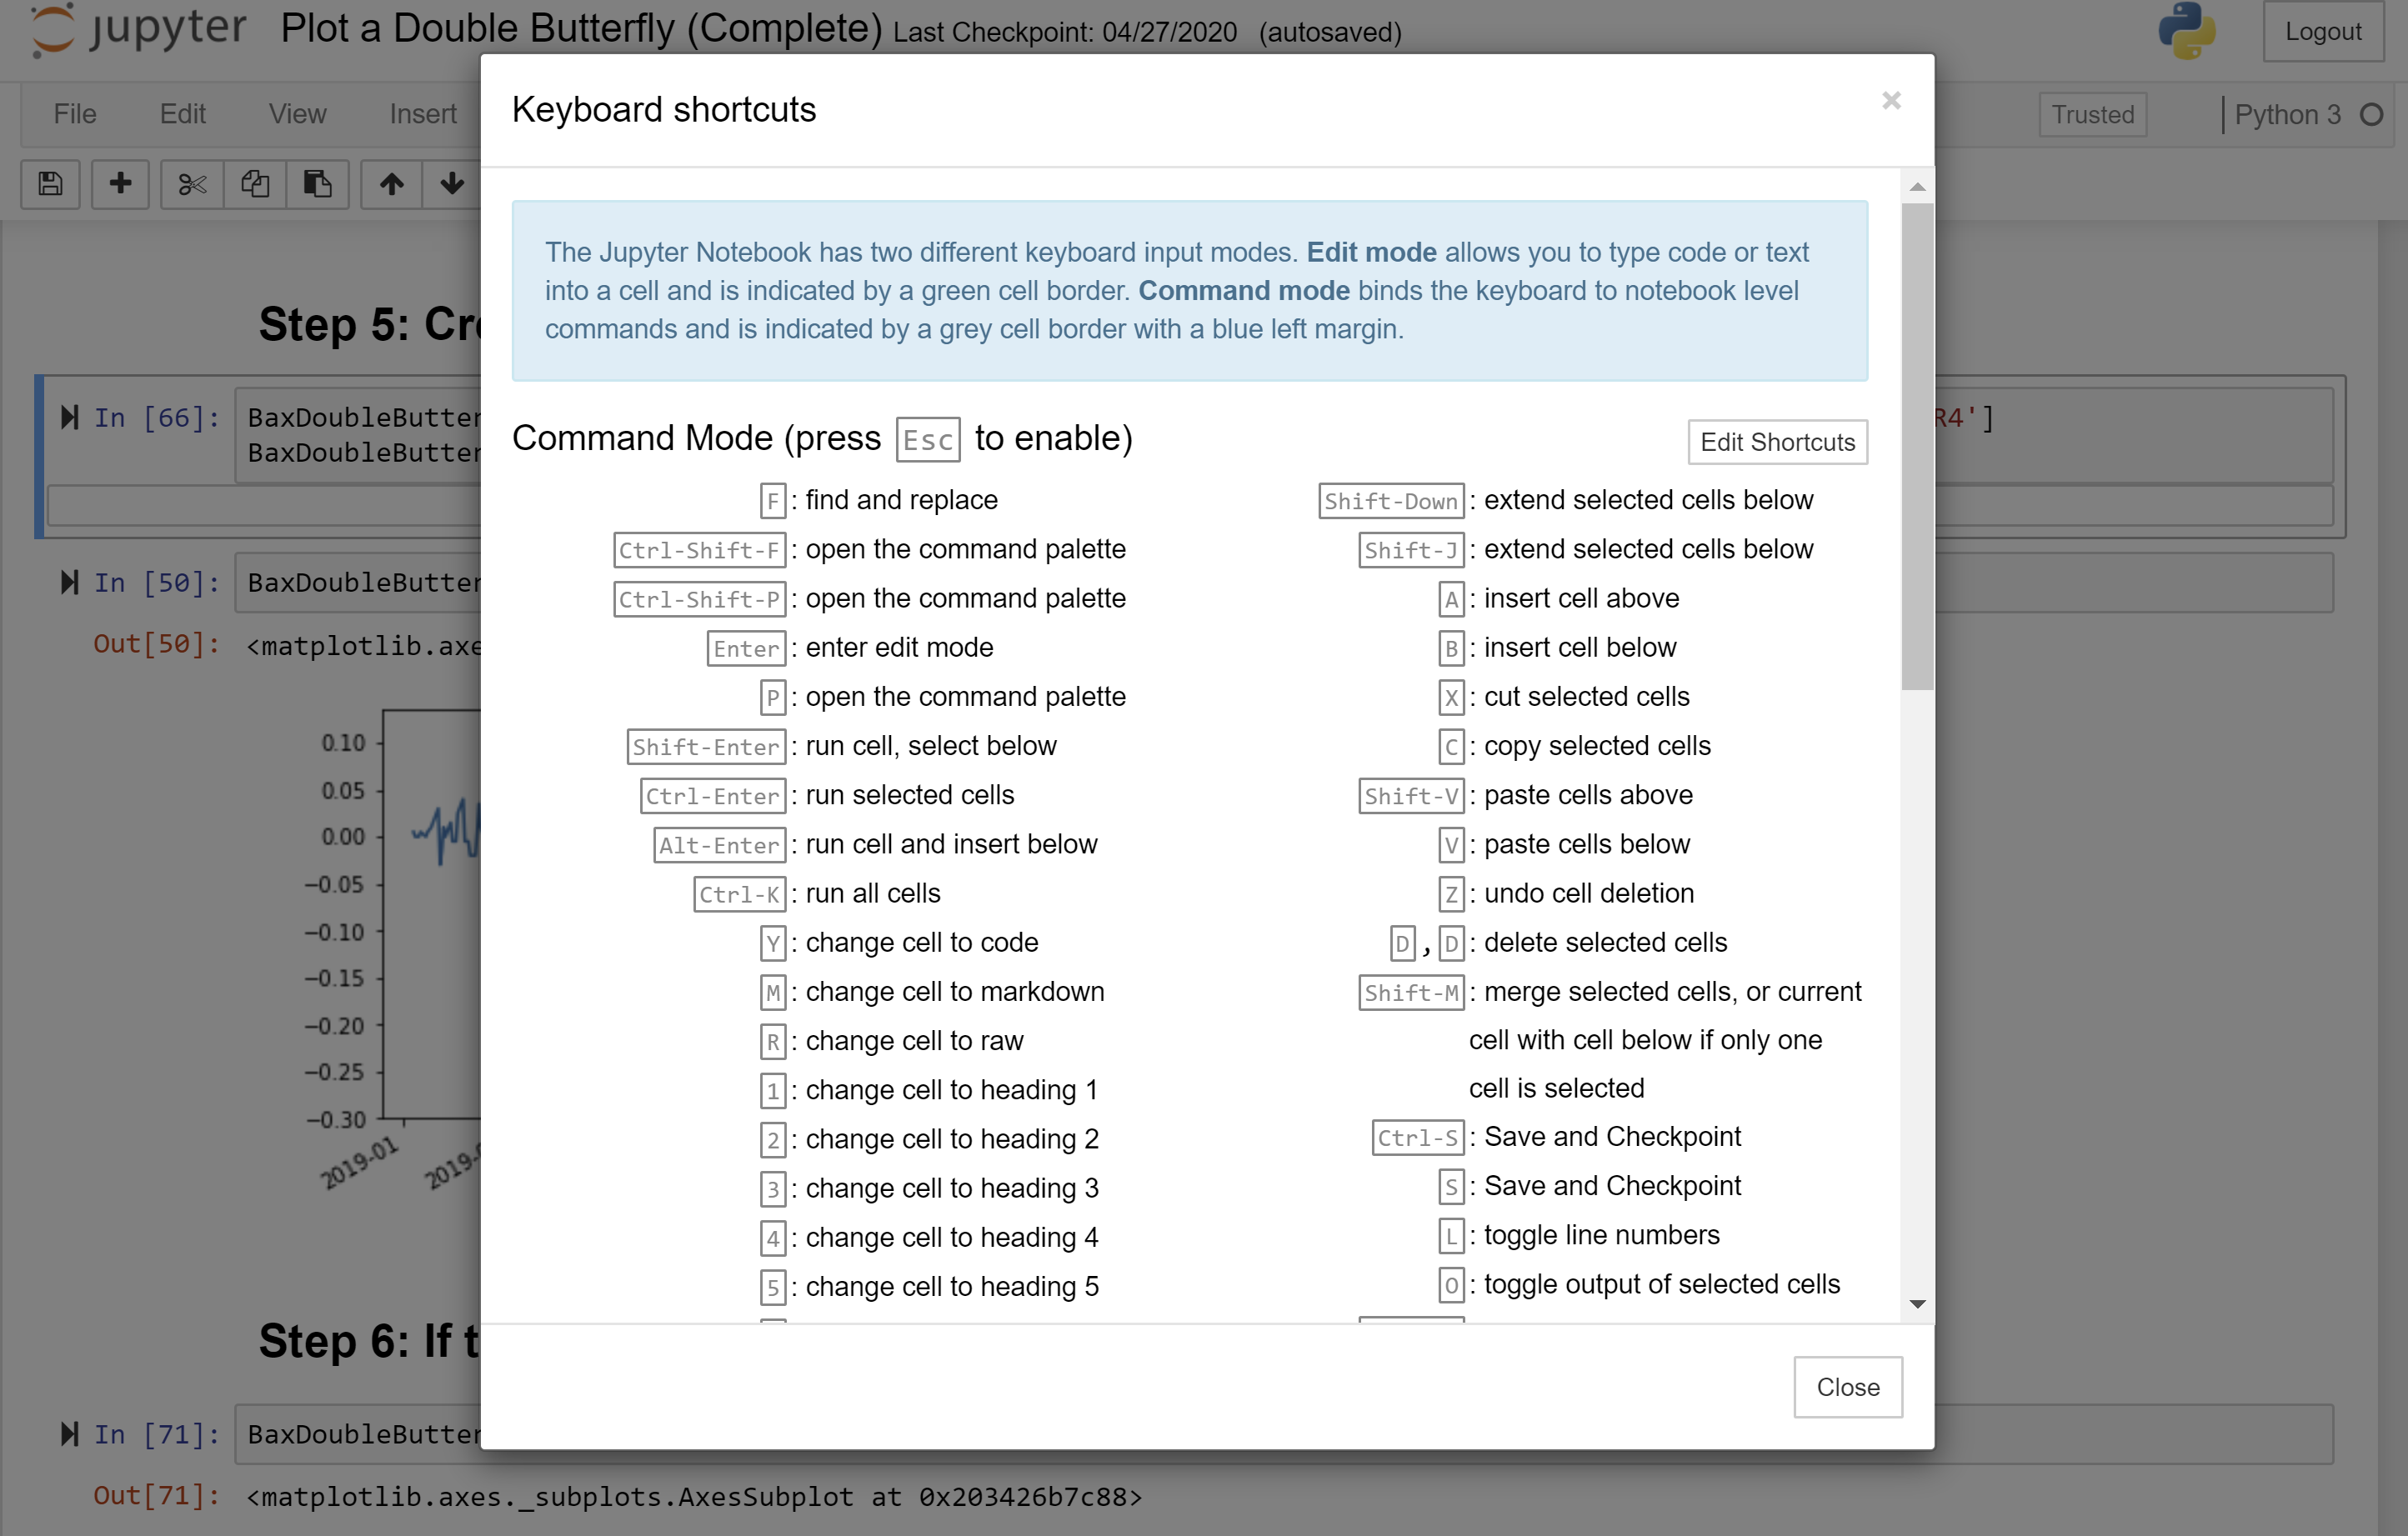Click the insert cell below icon
Viewport: 2408px width, 1536px height.
tap(118, 184)
